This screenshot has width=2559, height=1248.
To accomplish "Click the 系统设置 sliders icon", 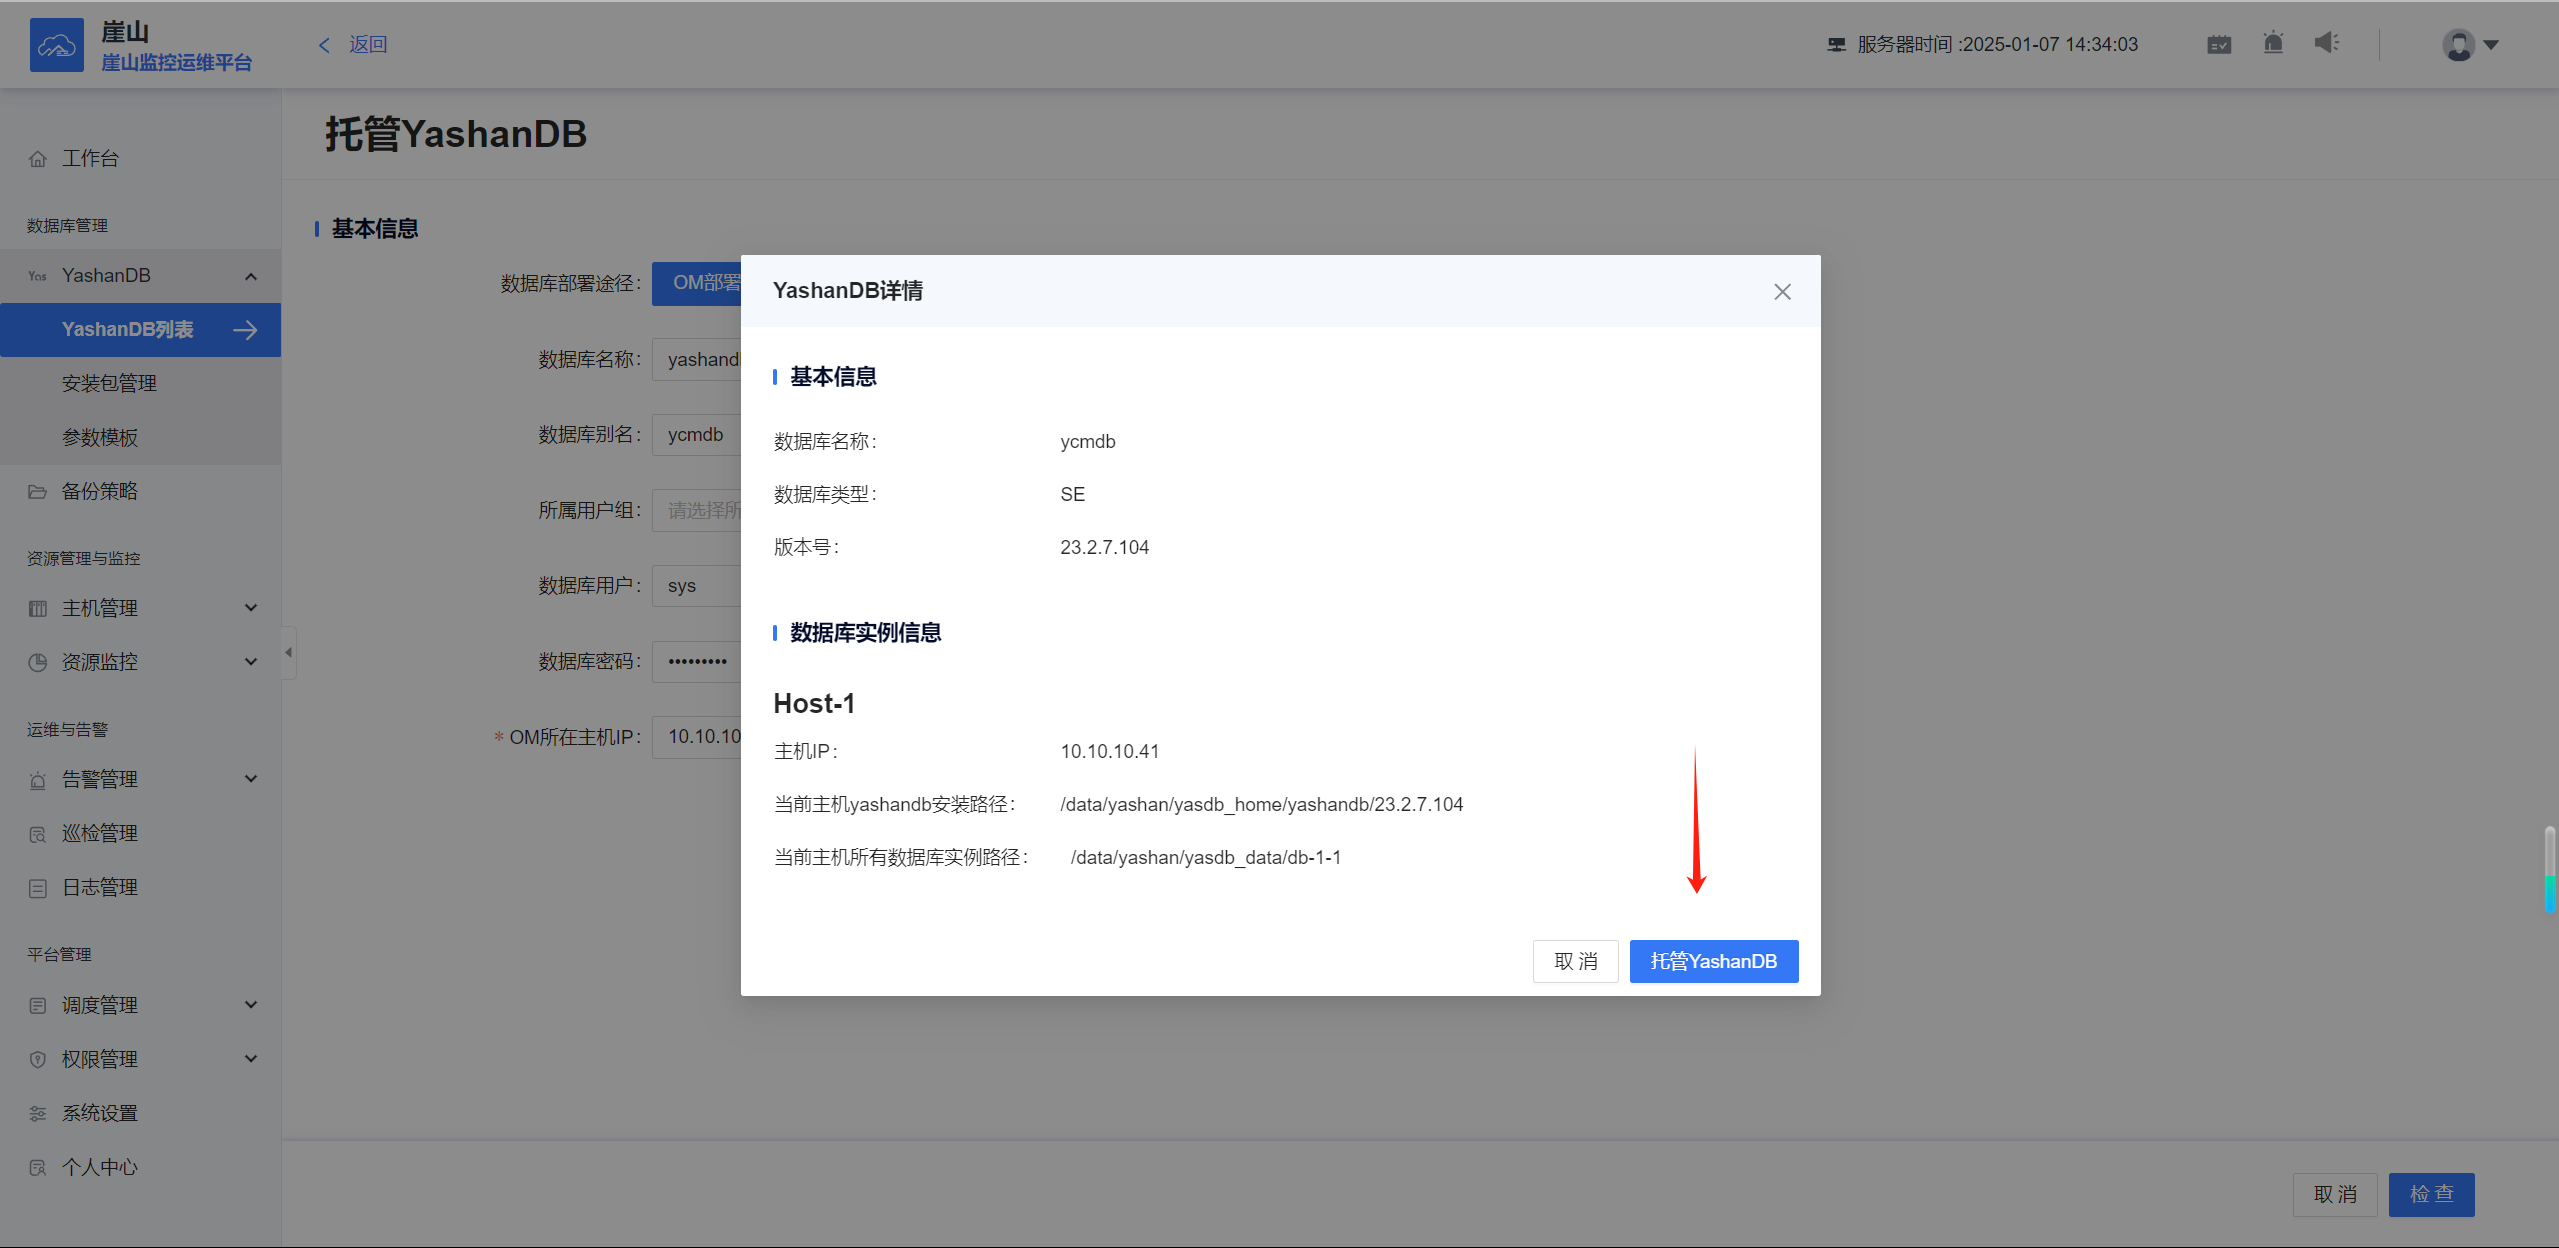I will (x=38, y=1114).
